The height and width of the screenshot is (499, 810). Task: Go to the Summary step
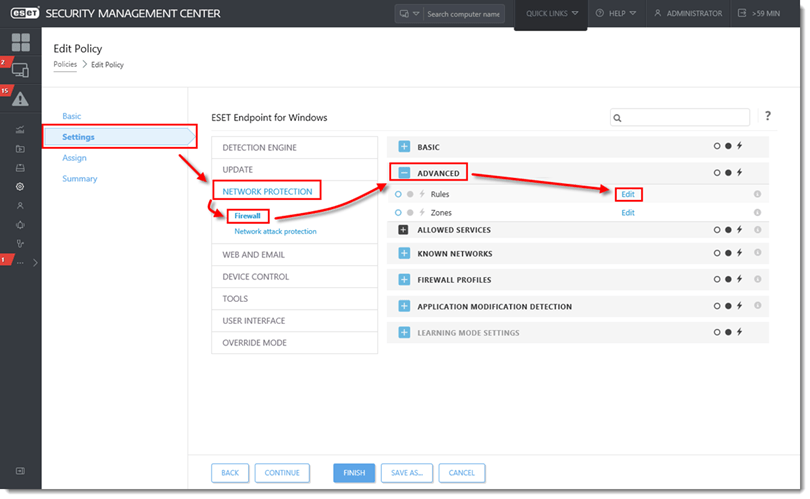pyautogui.click(x=80, y=178)
